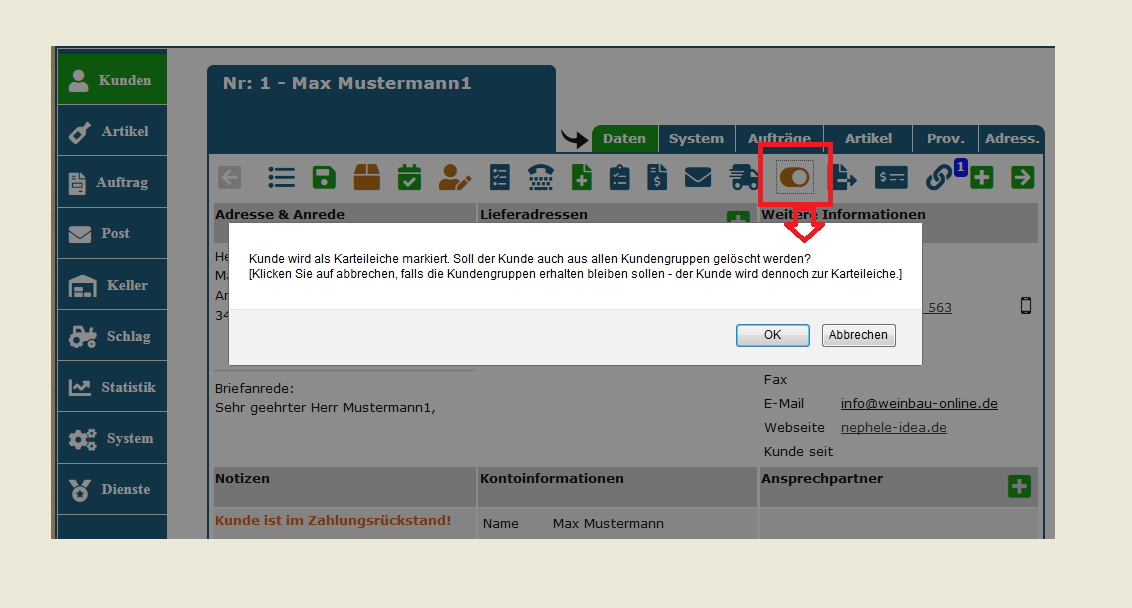The image size is (1132, 608).
Task: Open the nephele-idea.de website link
Action: [893, 428]
